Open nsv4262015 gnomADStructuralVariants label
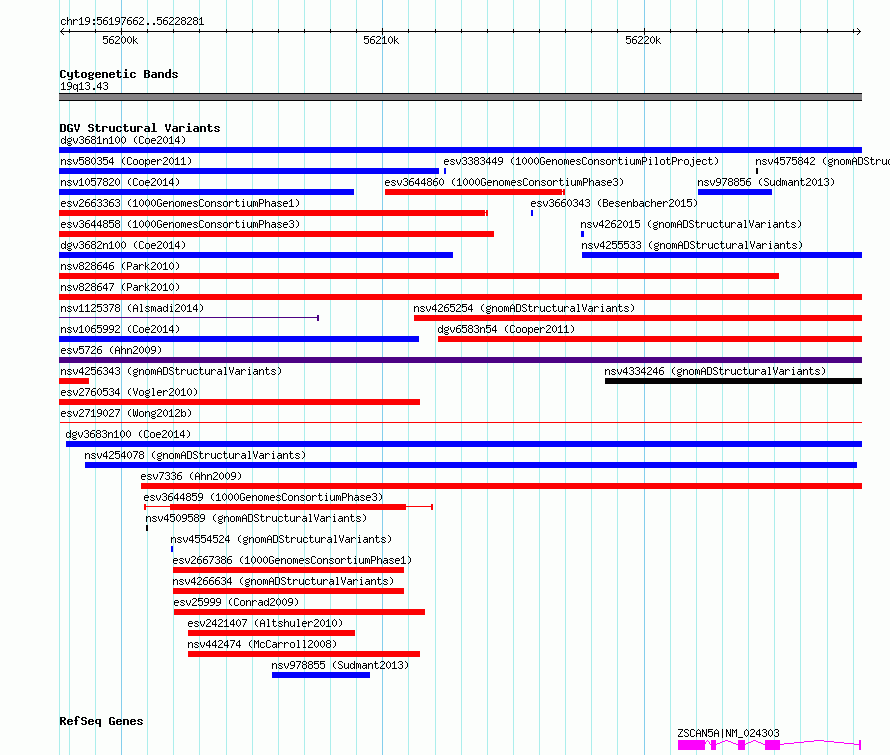 coord(691,224)
